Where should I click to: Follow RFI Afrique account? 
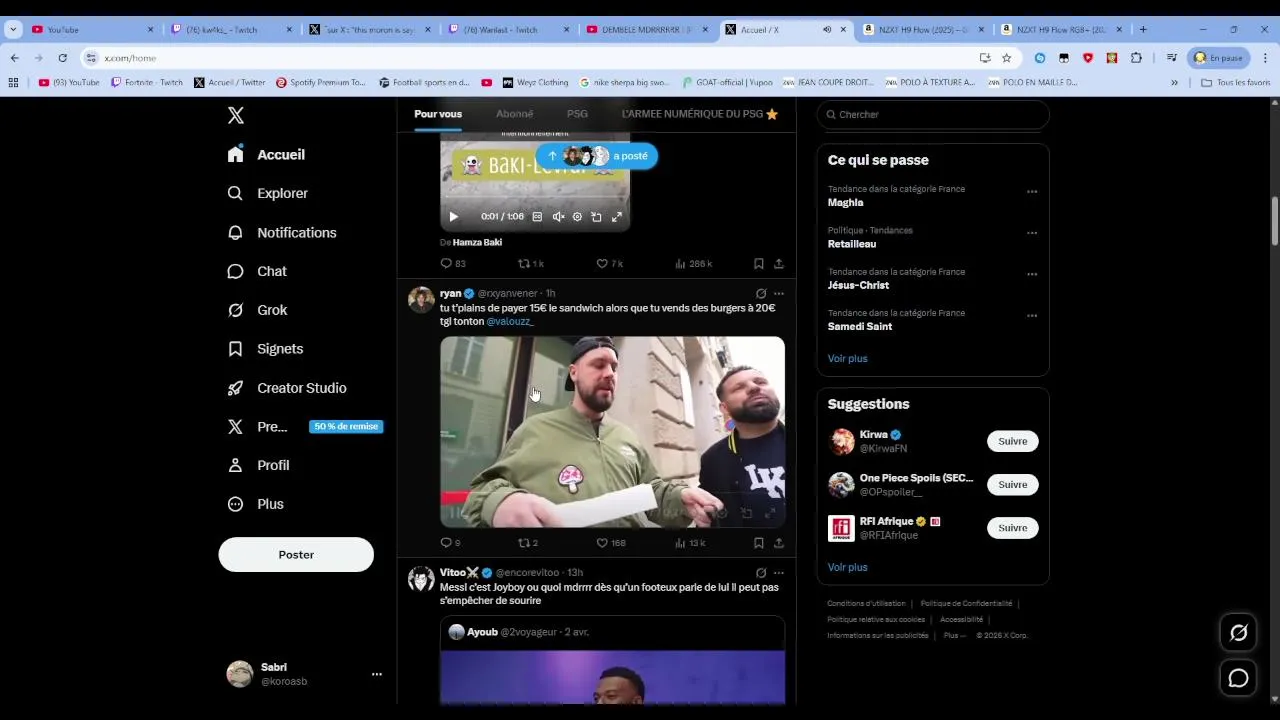pos(1012,528)
